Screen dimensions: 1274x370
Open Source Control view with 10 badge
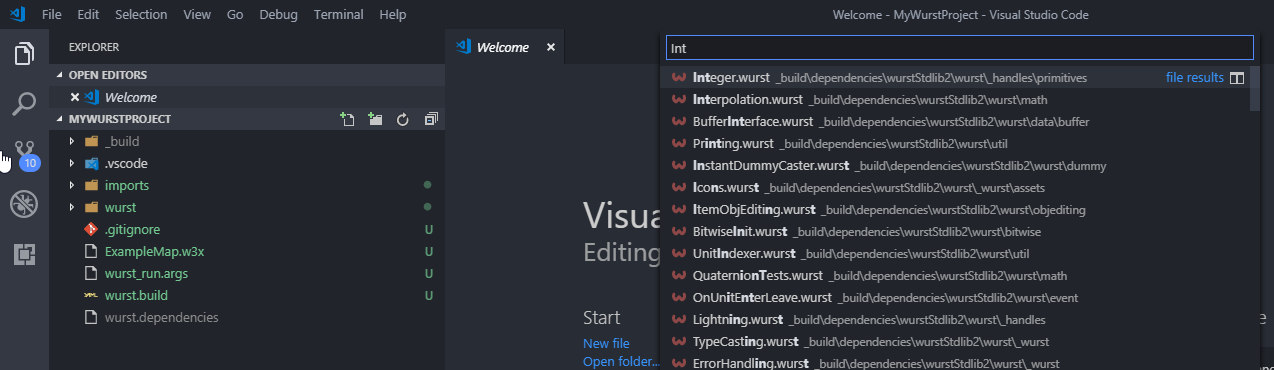pos(24,153)
